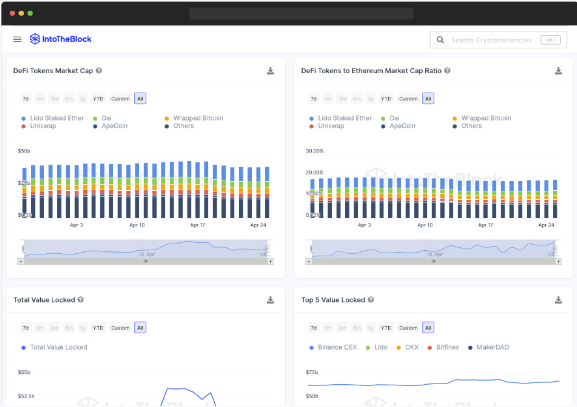Screen dimensions: 577x407
Task: Select YTD range in DeFi Tokens Market Cap
Action: tap(98, 99)
